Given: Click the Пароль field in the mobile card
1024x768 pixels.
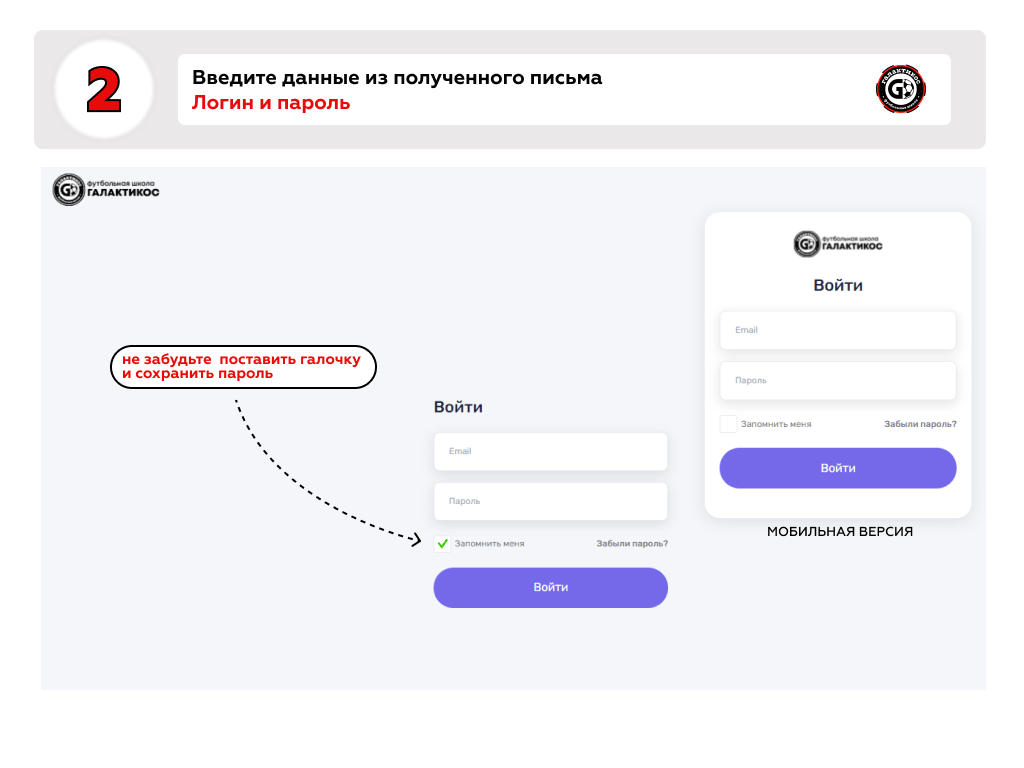Looking at the screenshot, I should 838,380.
